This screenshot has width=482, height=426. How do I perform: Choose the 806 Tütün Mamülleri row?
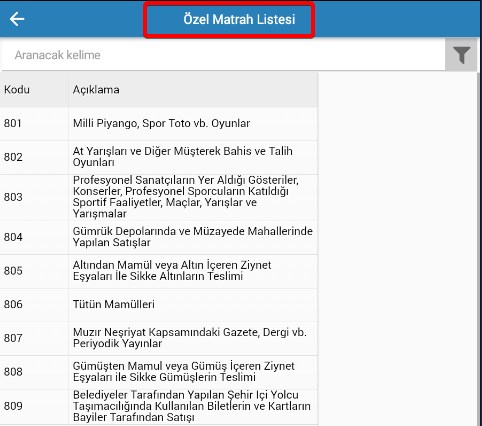(159, 305)
